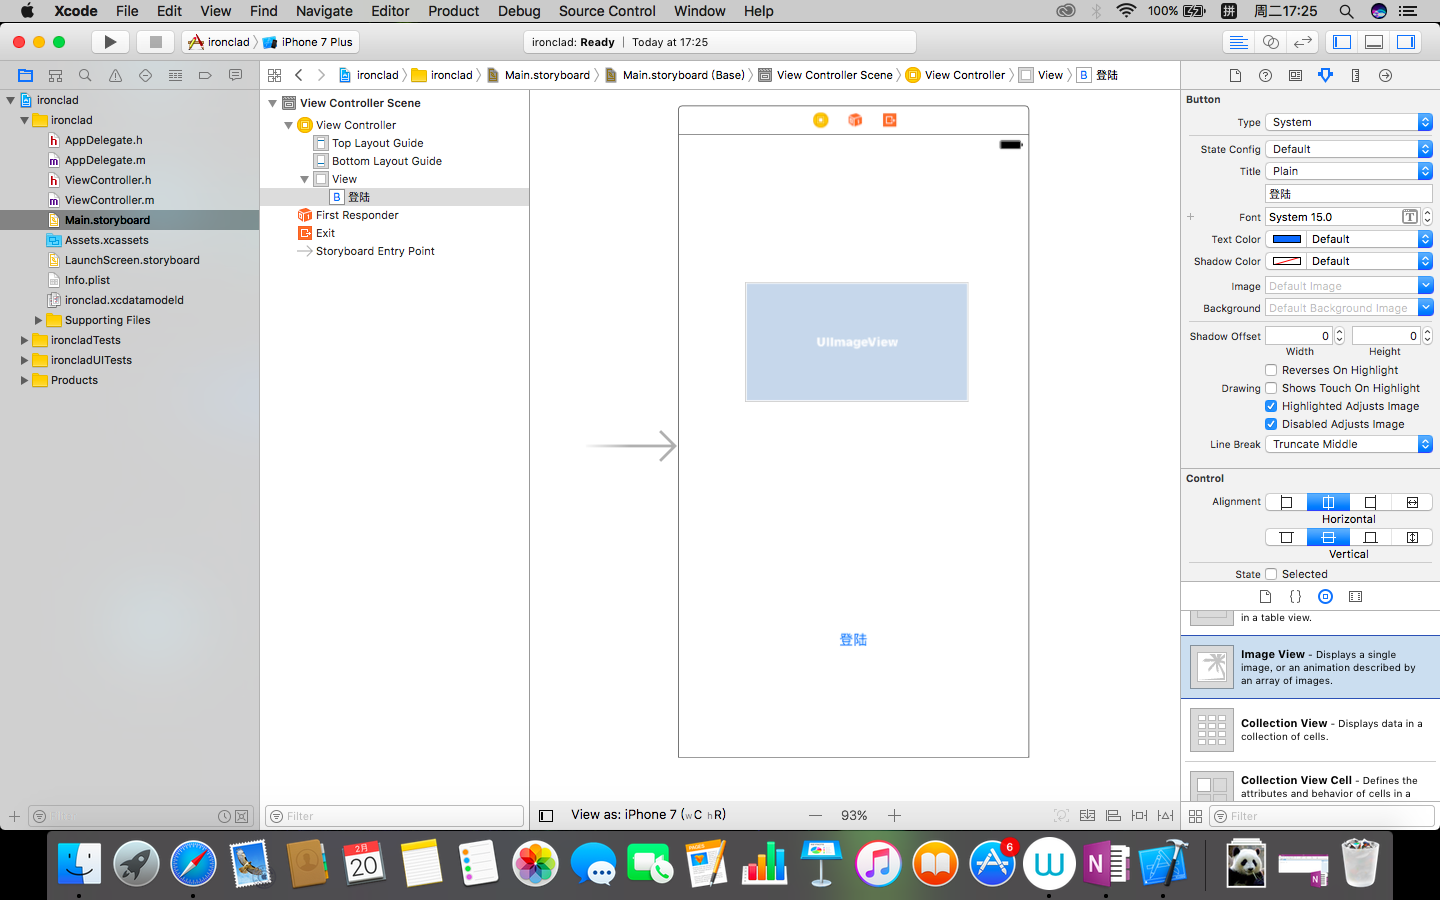
Task: Open the button Type dropdown
Action: (1349, 122)
